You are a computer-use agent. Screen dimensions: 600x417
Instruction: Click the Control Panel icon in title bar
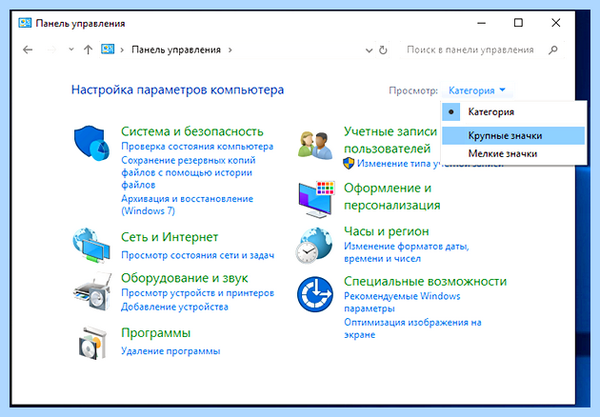[x=24, y=23]
